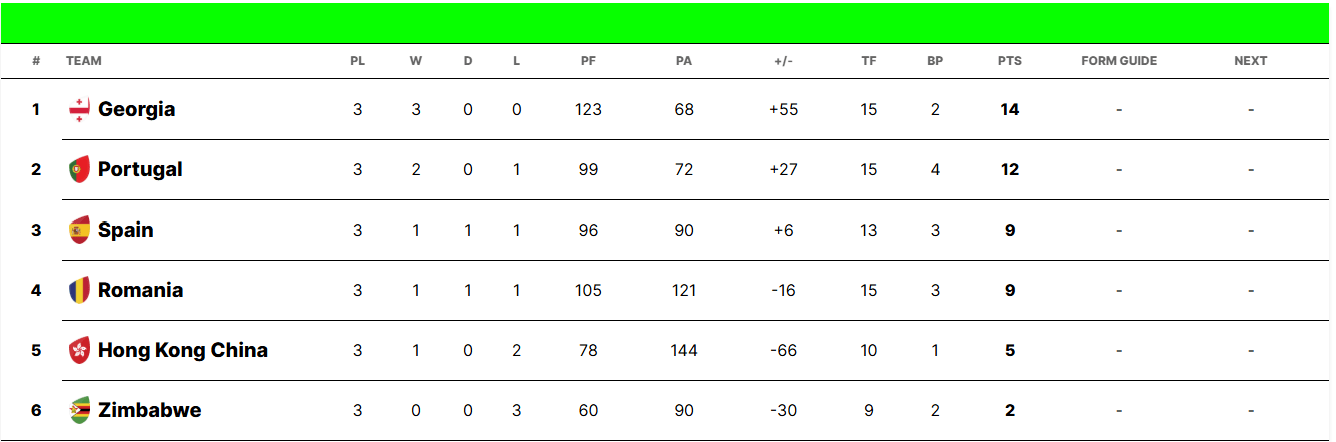This screenshot has width=1336, height=442.
Task: Open the Romania team link
Action: pyautogui.click(x=140, y=290)
